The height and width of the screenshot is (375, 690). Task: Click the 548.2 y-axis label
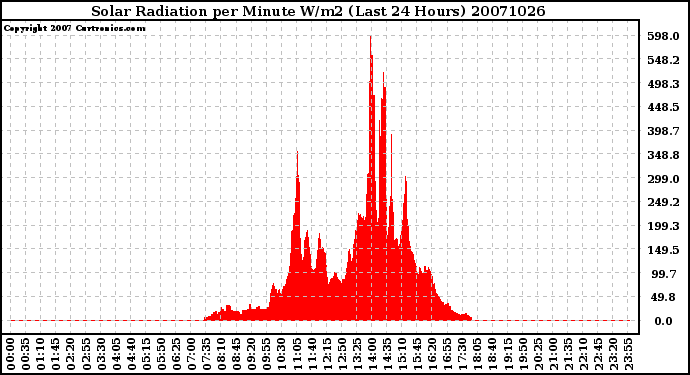pyautogui.click(x=663, y=60)
